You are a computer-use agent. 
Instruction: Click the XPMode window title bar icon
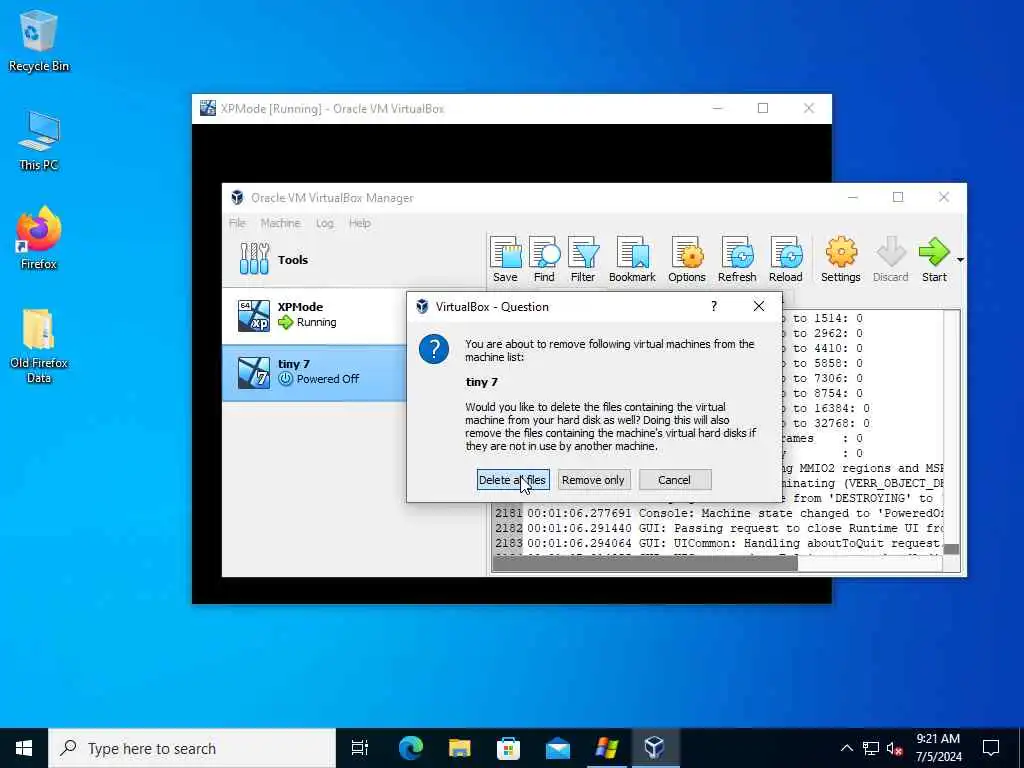(x=208, y=108)
